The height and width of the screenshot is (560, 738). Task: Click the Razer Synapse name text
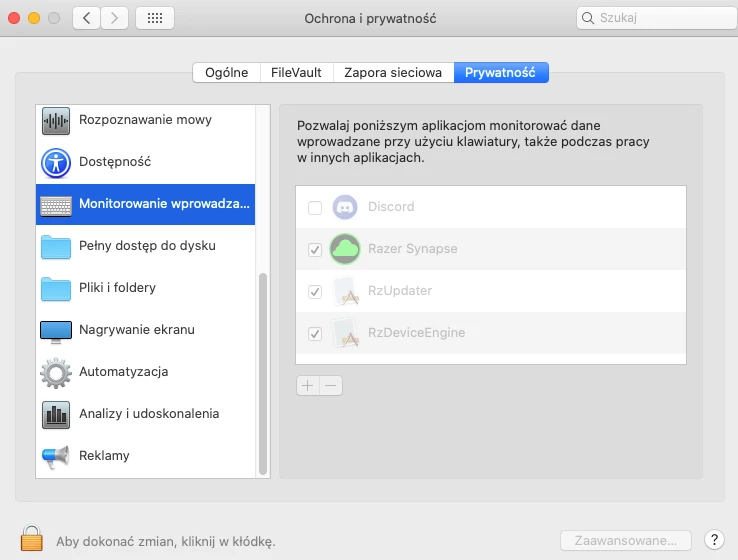pyautogui.click(x=412, y=249)
